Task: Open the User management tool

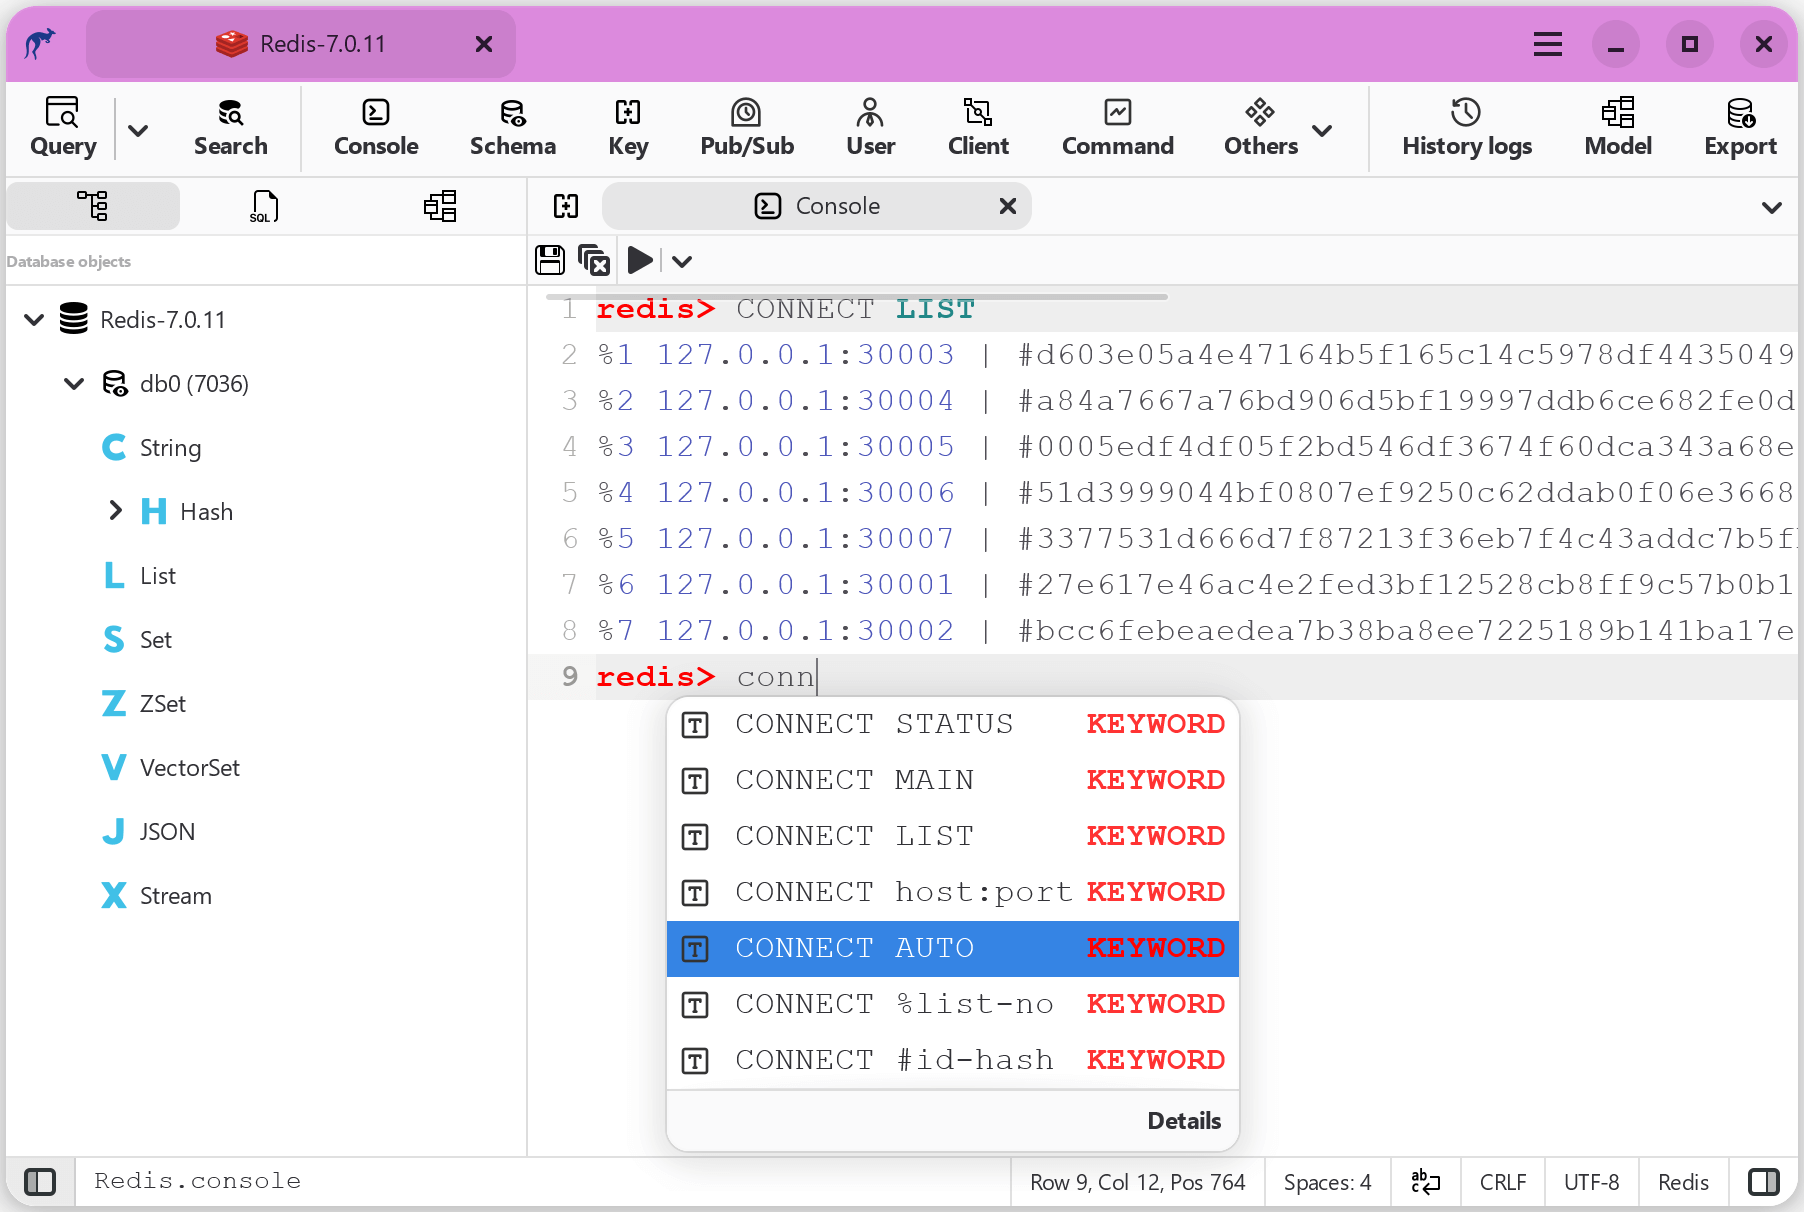Action: pyautogui.click(x=870, y=128)
